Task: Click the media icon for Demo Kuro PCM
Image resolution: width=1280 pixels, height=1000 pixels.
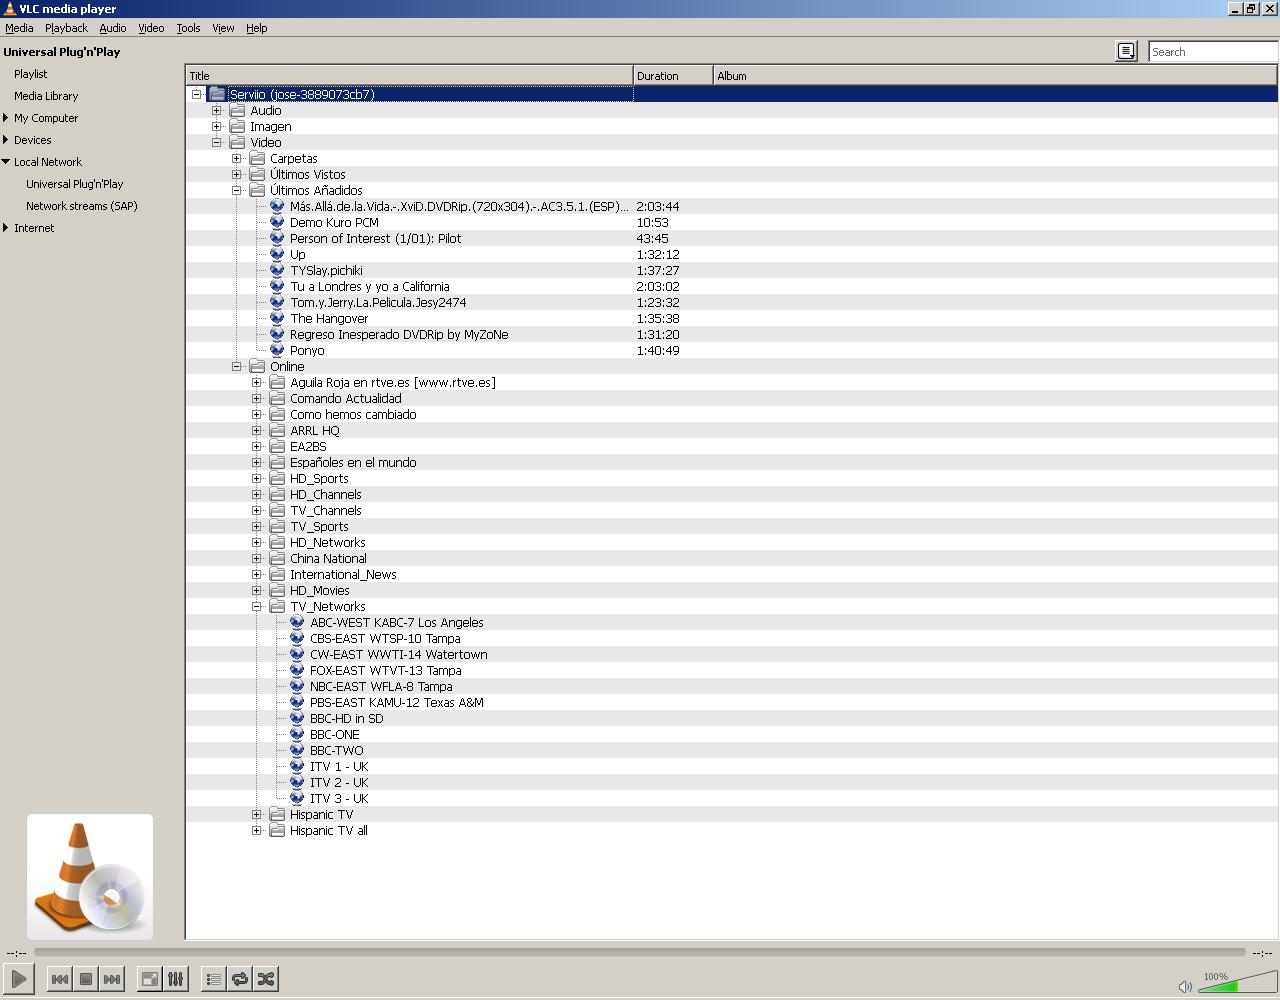Action: [x=277, y=222]
